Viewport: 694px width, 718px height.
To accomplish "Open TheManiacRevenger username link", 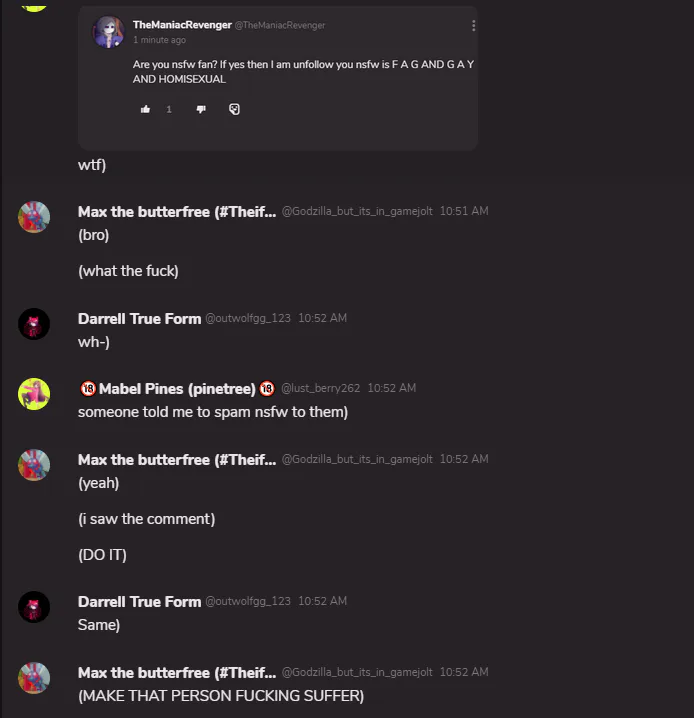I will click(181, 25).
